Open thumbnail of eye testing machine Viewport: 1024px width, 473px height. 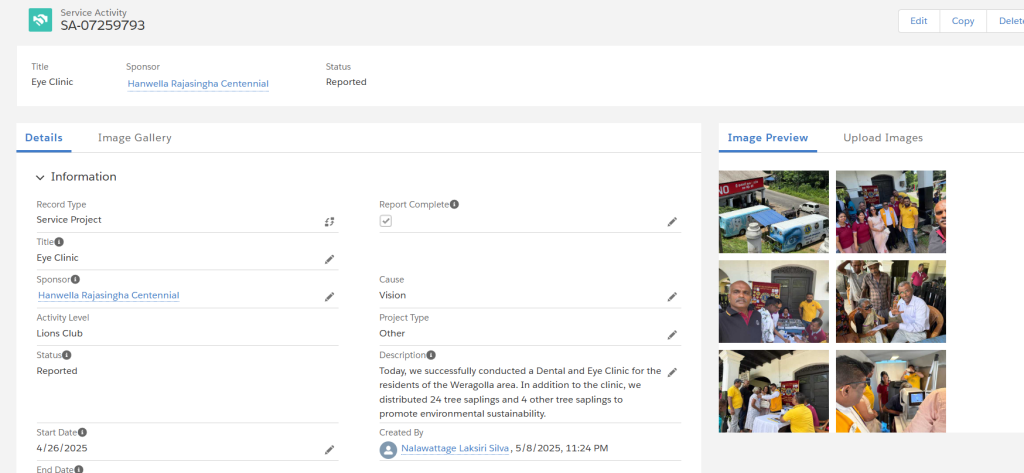tap(891, 391)
